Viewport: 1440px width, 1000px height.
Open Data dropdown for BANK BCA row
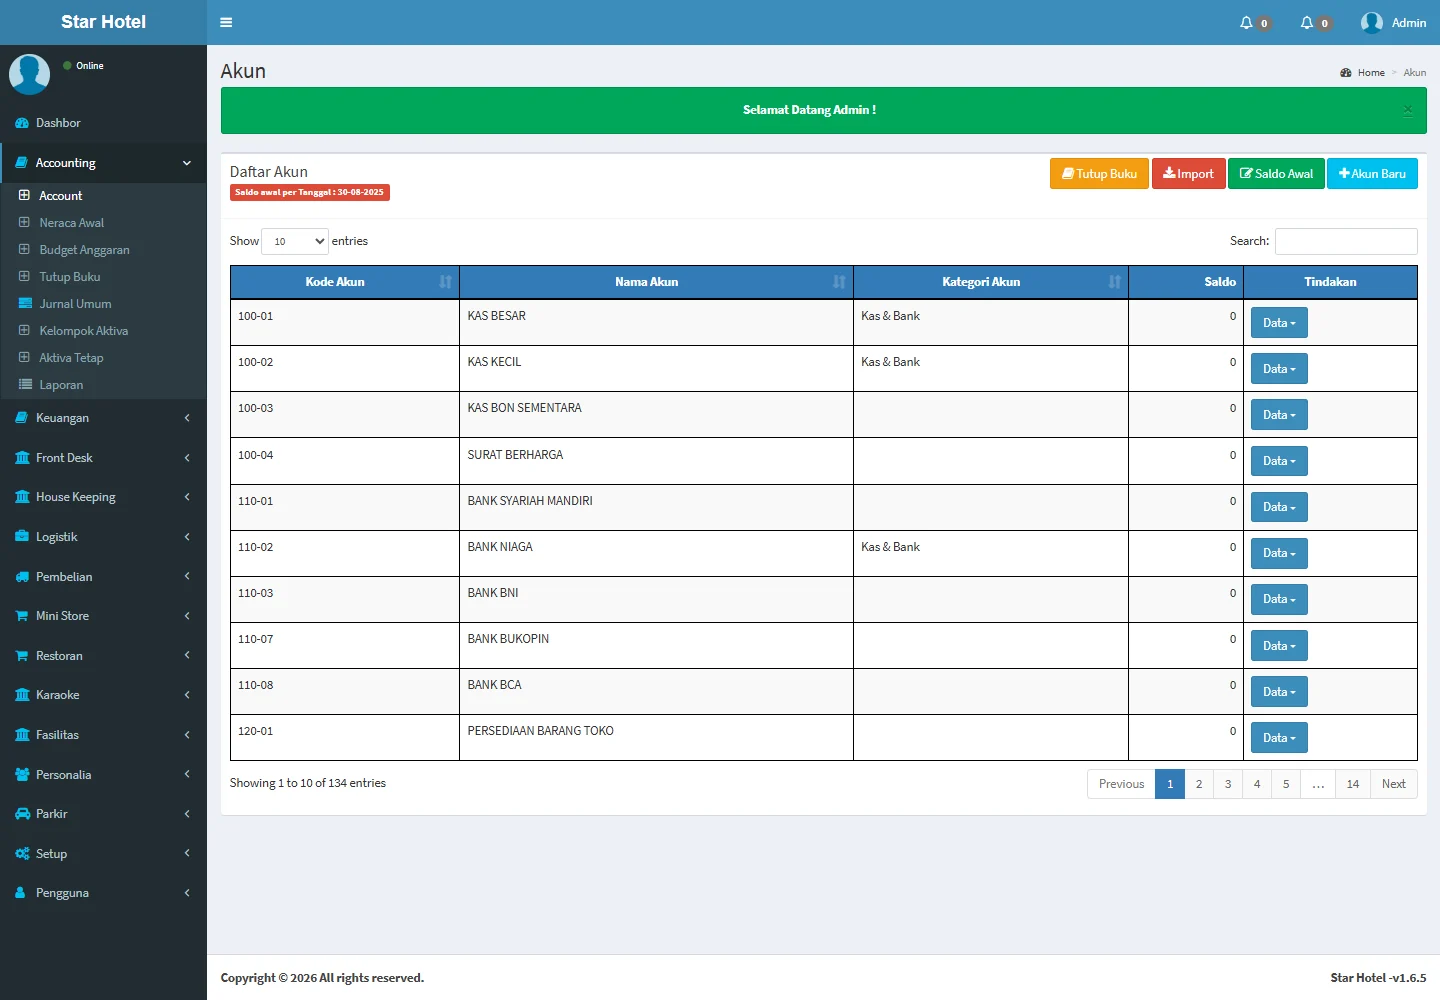pyautogui.click(x=1279, y=692)
